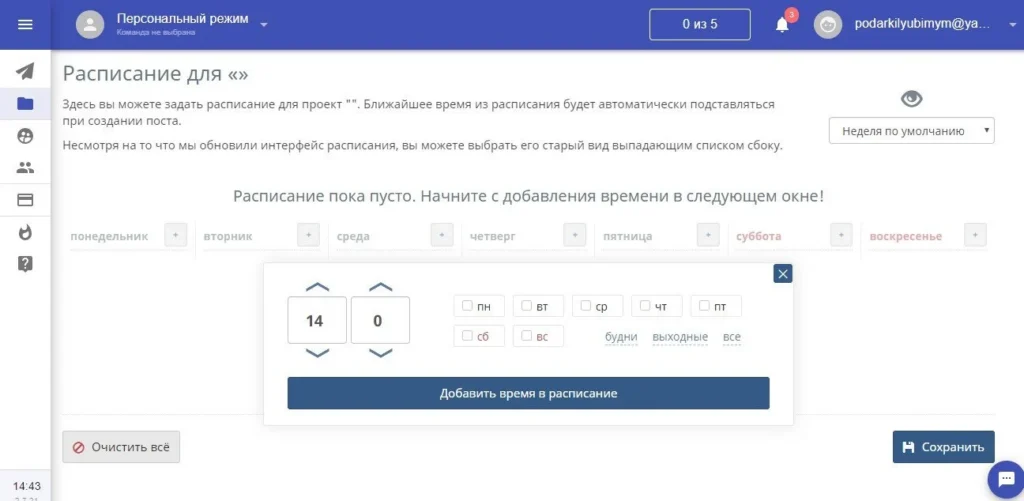Decrease the minutes value
The width and height of the screenshot is (1024, 501).
tap(380, 353)
